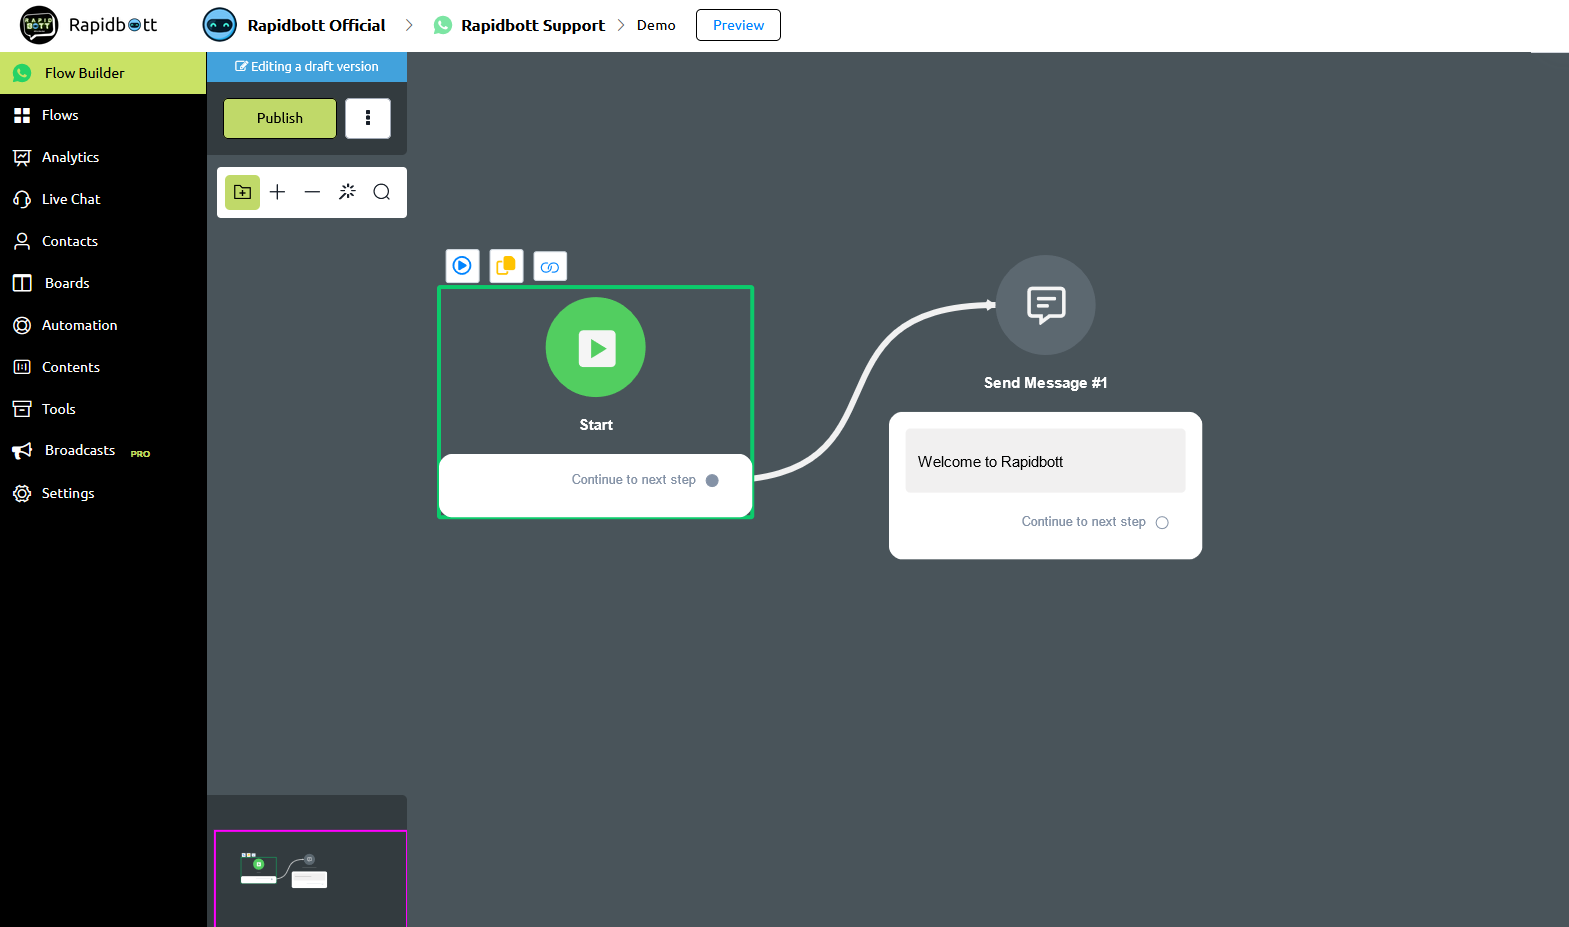Zoom in with the plus icon
This screenshot has height=927, width=1569.
pos(278,192)
